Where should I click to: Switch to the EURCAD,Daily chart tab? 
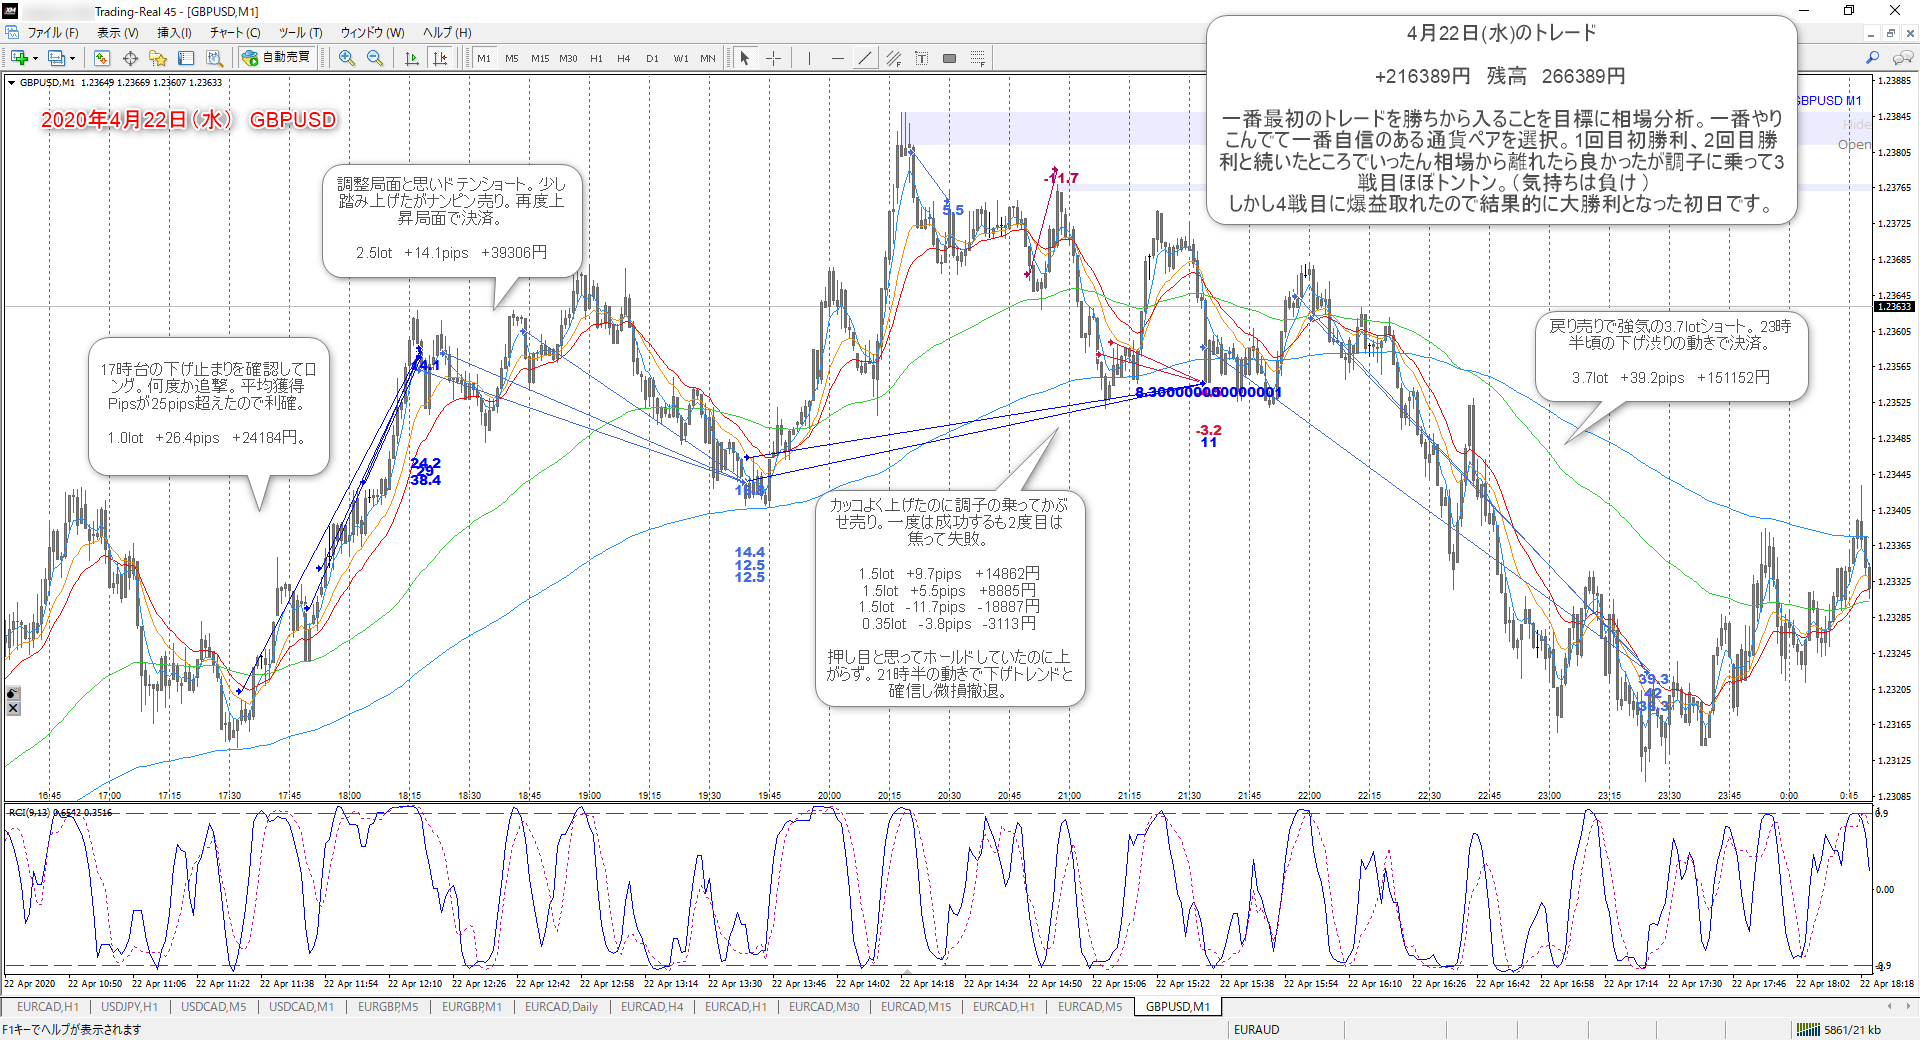(x=561, y=1007)
